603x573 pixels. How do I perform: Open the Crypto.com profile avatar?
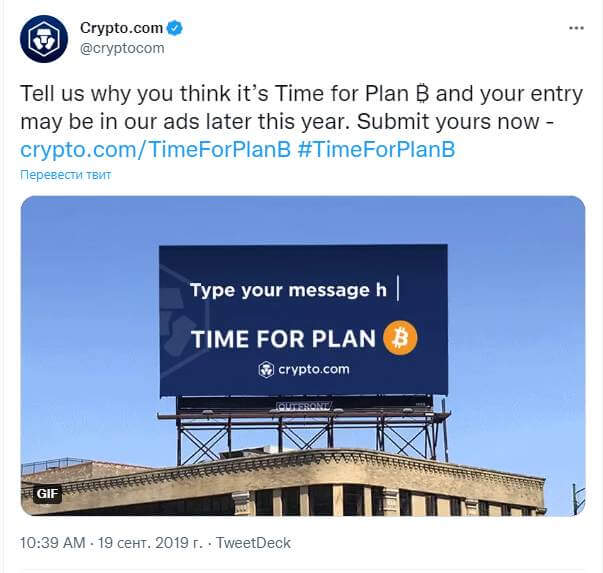(x=44, y=39)
